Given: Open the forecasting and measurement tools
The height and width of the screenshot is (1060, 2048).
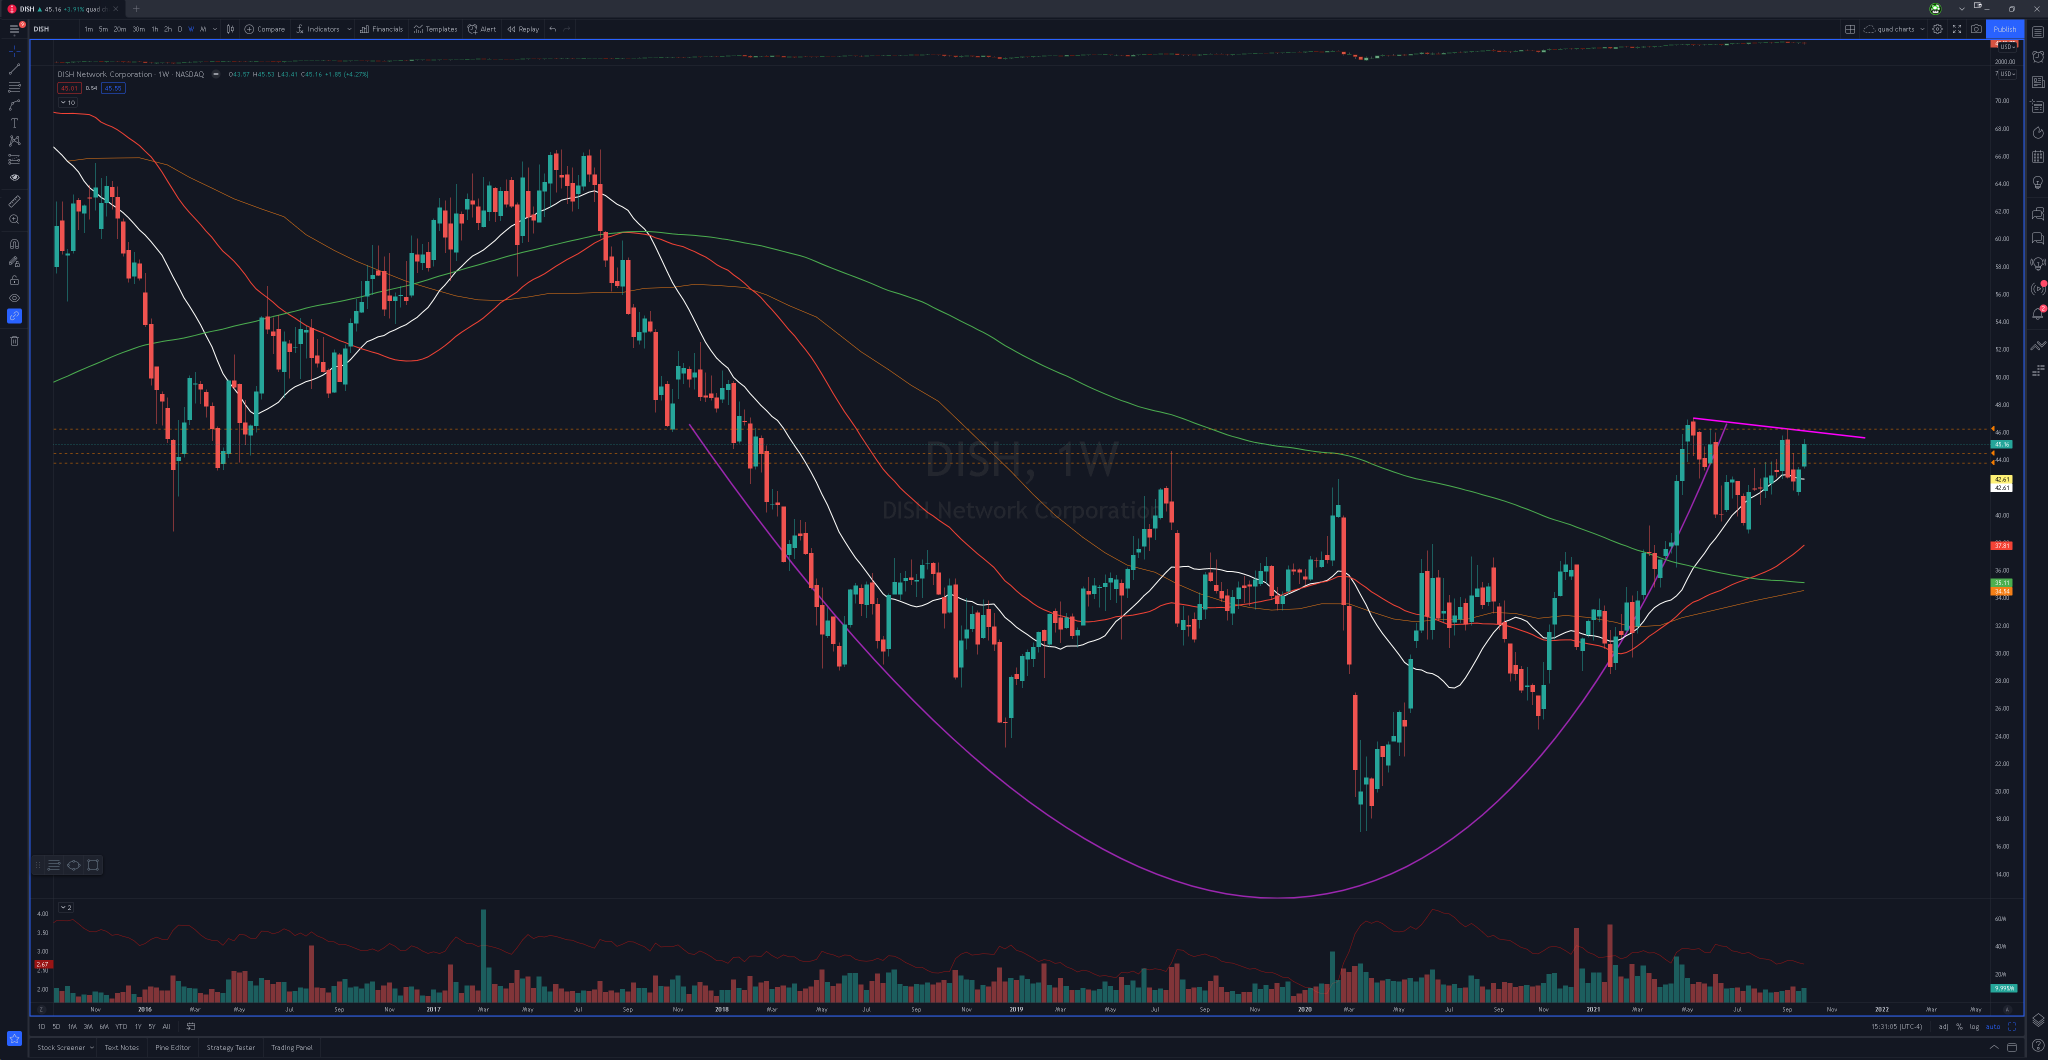Looking at the screenshot, I should (14, 159).
